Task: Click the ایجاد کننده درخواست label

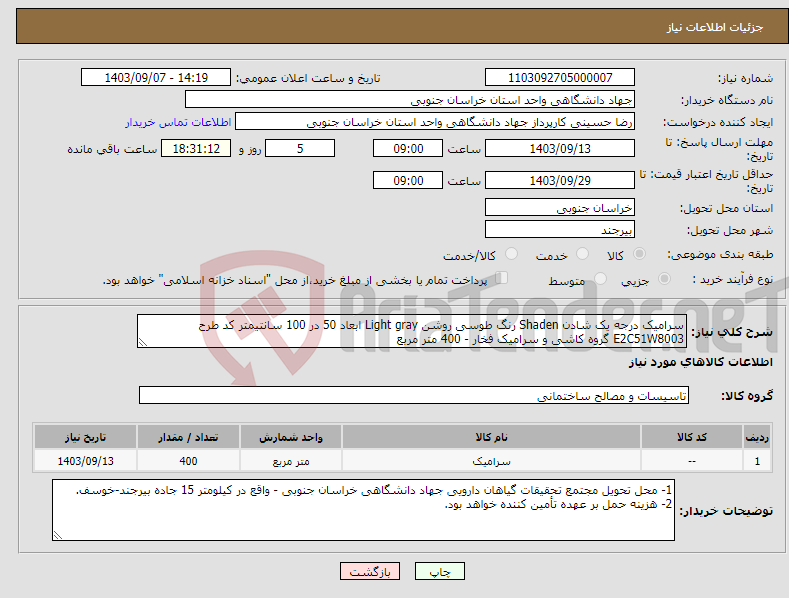Action: pos(718,122)
